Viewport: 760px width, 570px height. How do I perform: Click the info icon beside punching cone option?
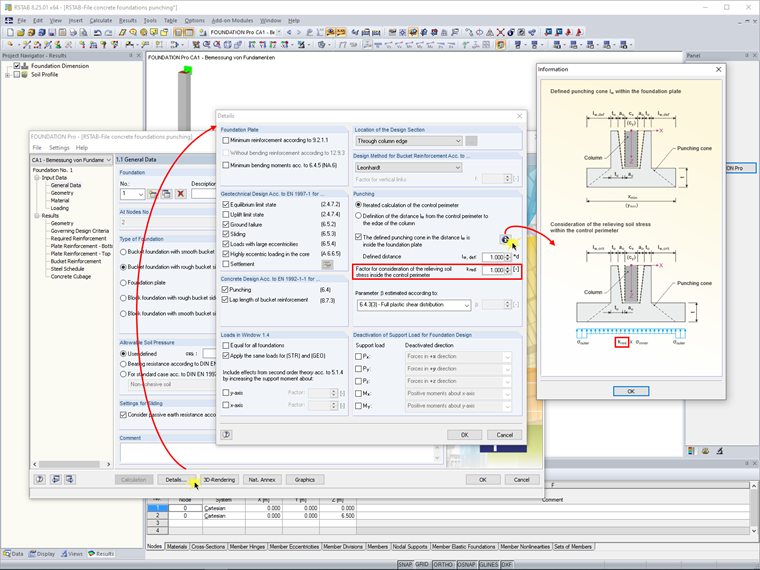(505, 238)
